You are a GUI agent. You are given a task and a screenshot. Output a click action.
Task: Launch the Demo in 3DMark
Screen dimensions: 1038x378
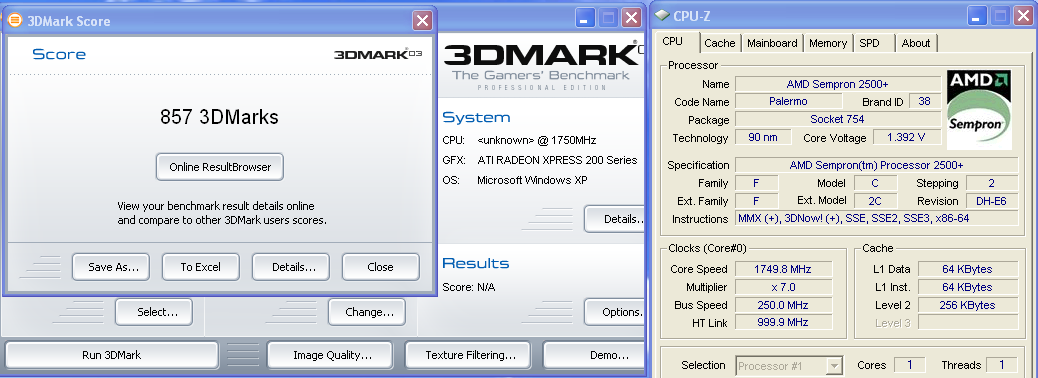tap(594, 355)
